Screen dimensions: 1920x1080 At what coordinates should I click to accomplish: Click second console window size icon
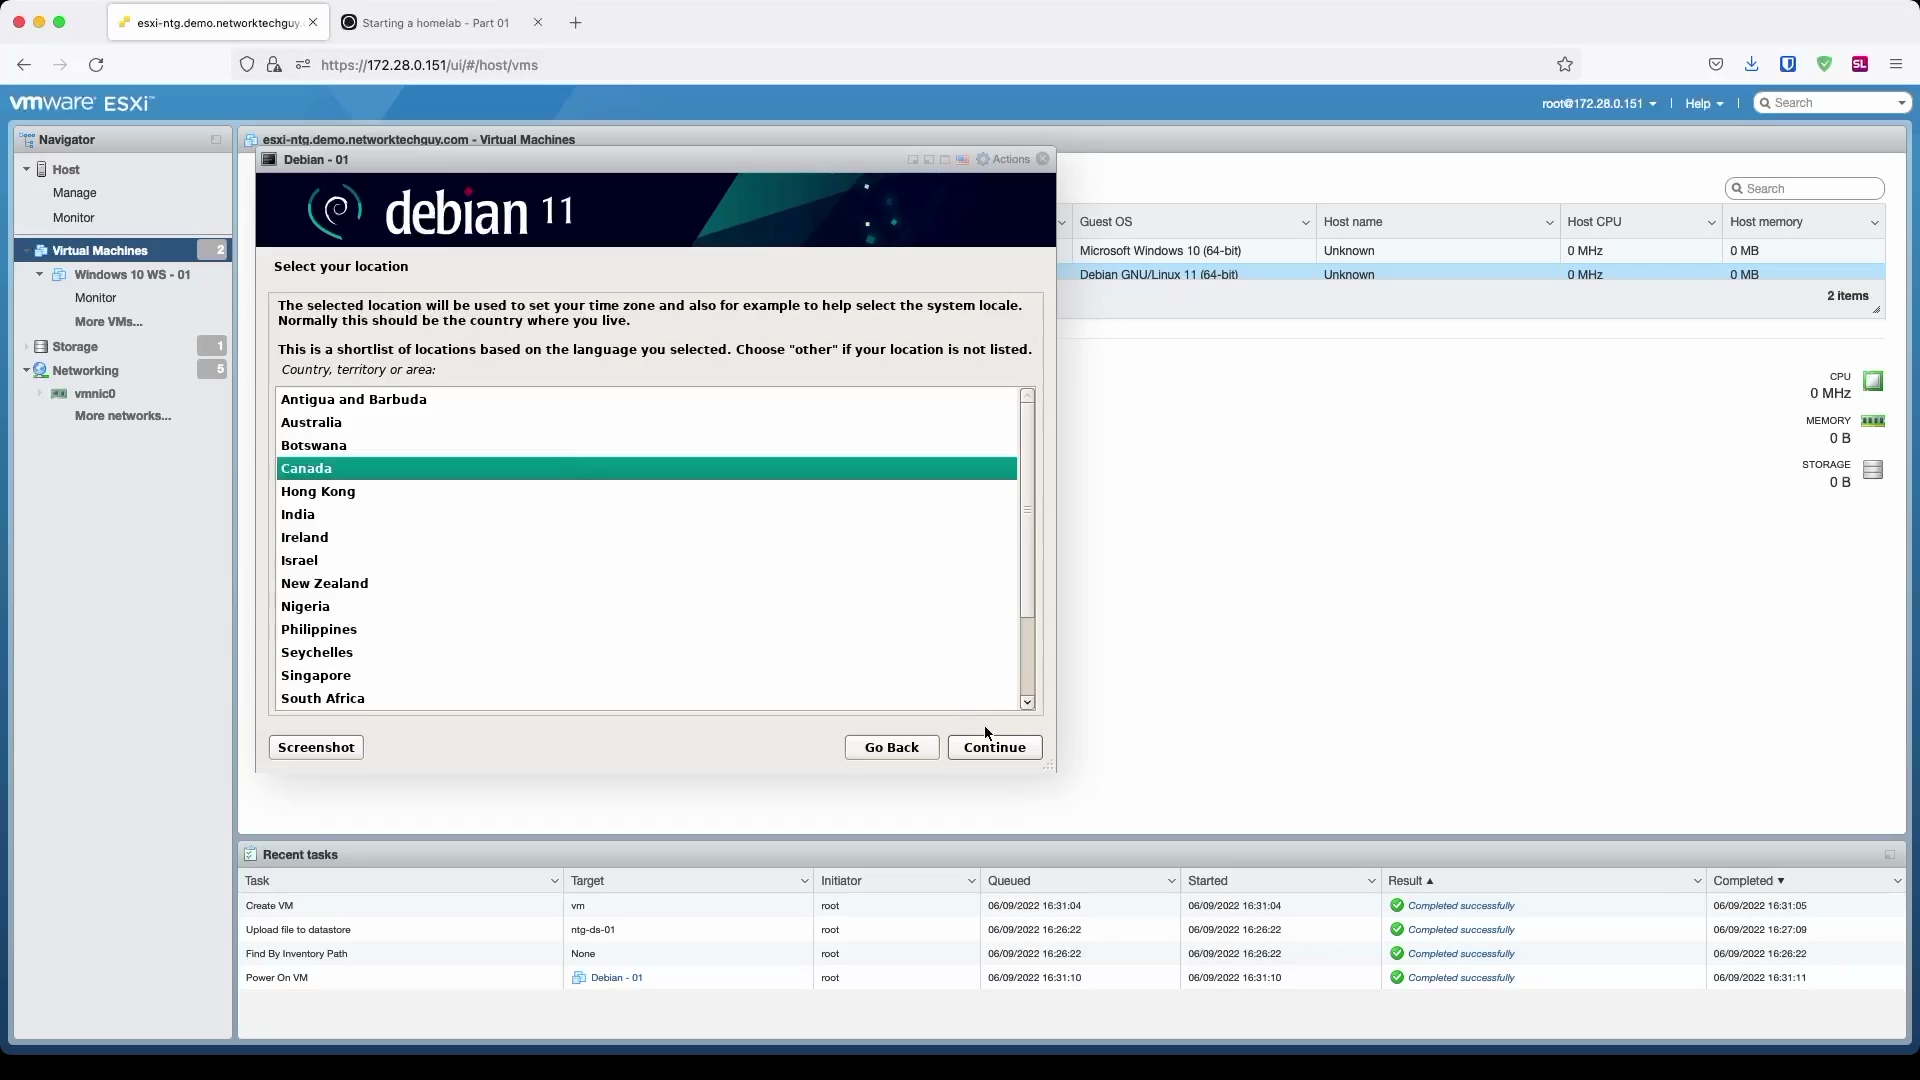[929, 160]
